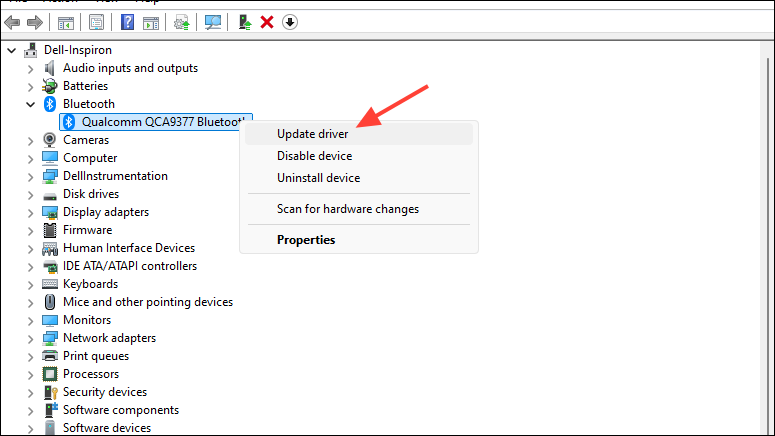Select the Software devices label
The image size is (775, 436).
point(107,428)
